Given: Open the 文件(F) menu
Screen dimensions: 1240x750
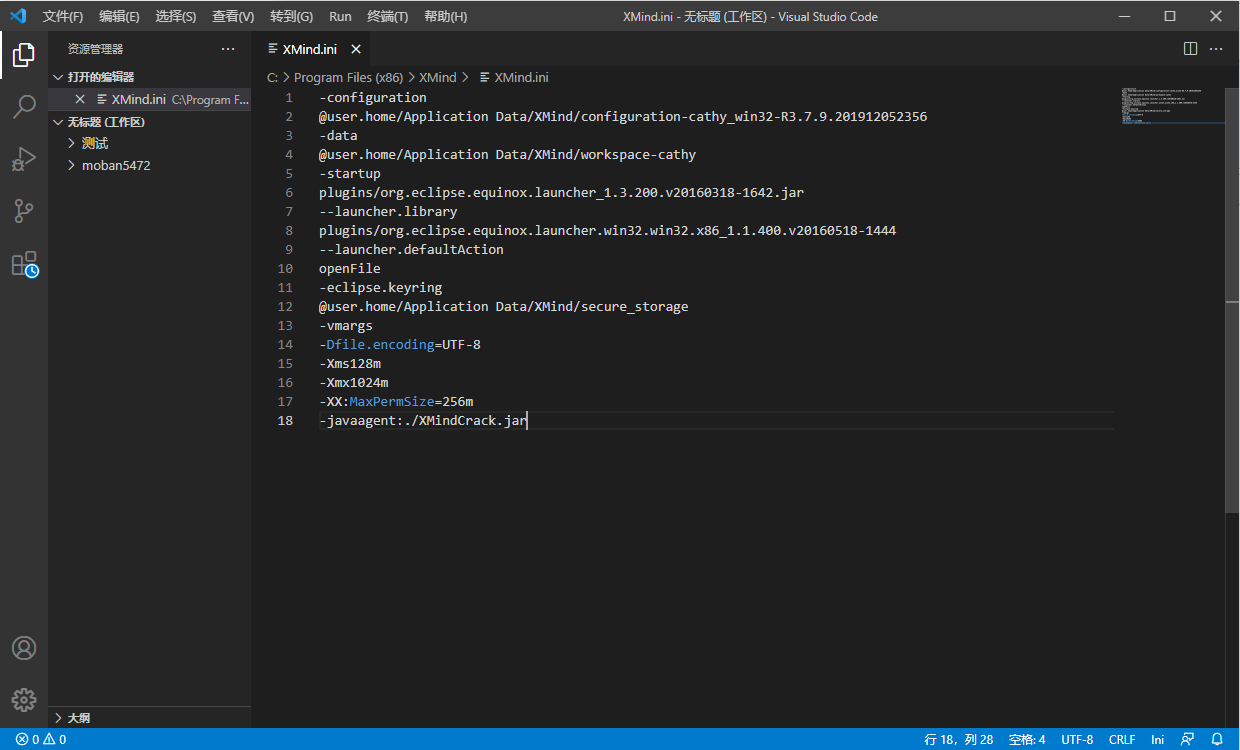Looking at the screenshot, I should [63, 16].
